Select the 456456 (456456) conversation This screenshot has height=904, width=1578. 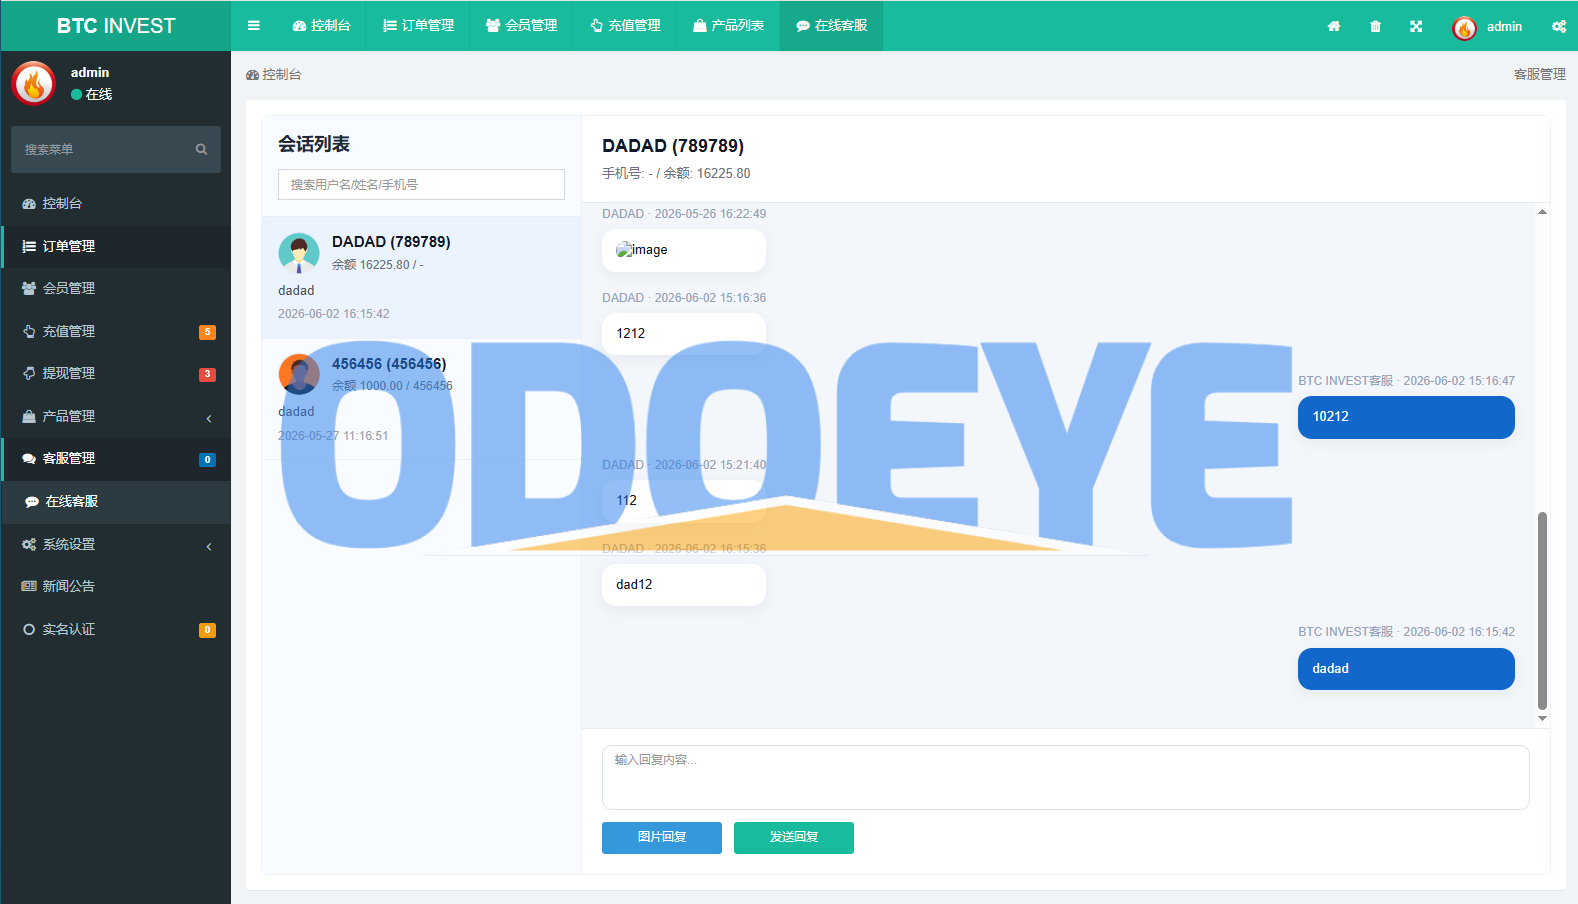pyautogui.click(x=421, y=399)
